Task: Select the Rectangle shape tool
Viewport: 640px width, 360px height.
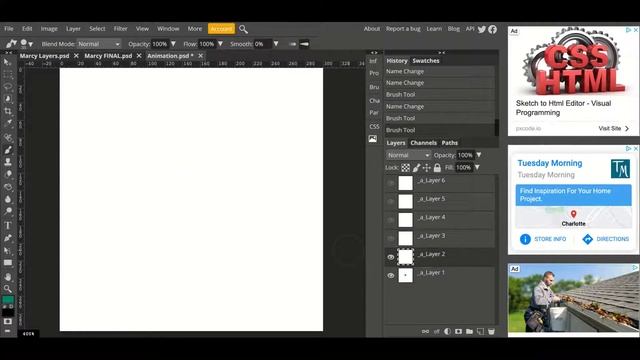Action: tap(7, 263)
